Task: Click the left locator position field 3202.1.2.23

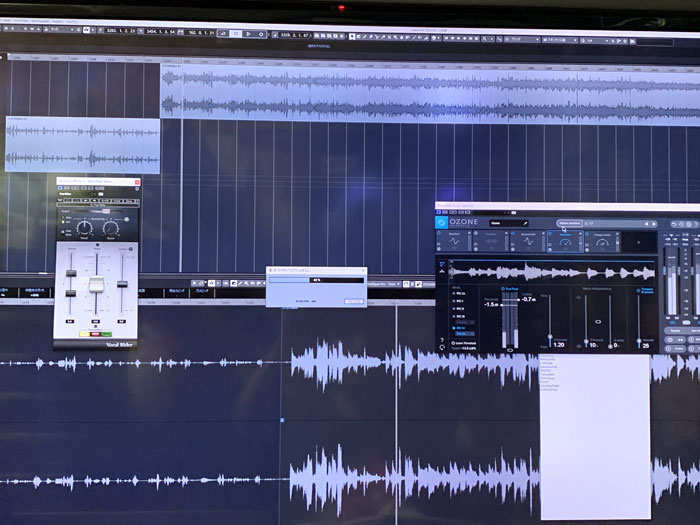Action: (x=121, y=31)
